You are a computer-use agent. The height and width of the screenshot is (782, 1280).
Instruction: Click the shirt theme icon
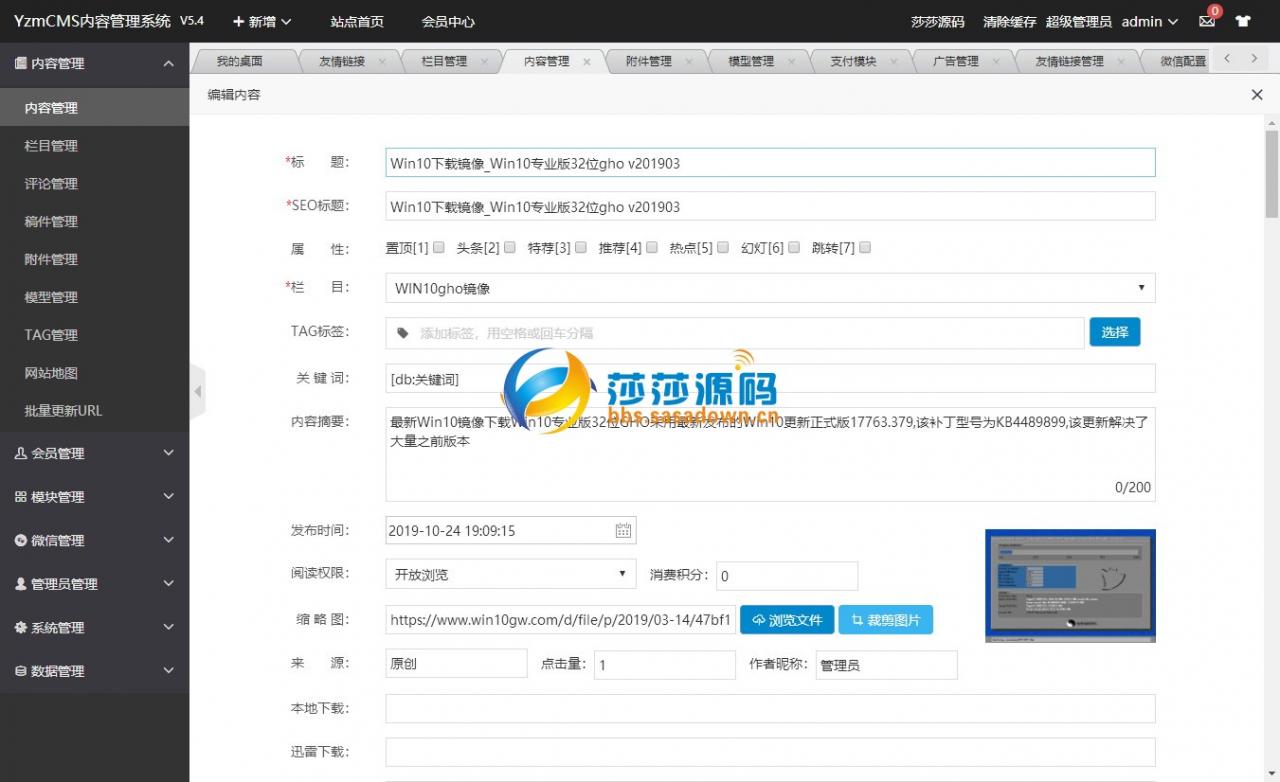tap(1243, 21)
